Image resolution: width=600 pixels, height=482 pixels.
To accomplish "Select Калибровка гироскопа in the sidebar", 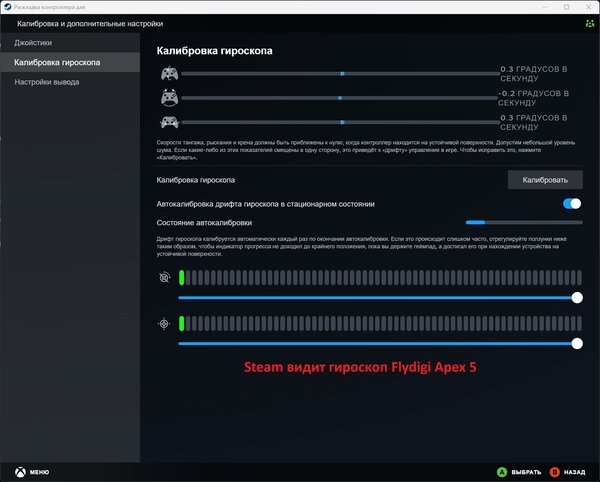I will pos(70,62).
